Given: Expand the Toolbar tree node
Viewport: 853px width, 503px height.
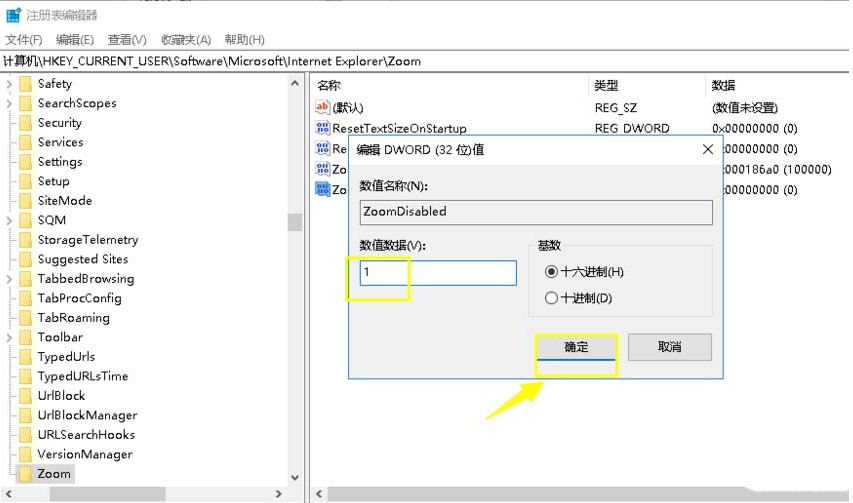Looking at the screenshot, I should pyautogui.click(x=9, y=337).
